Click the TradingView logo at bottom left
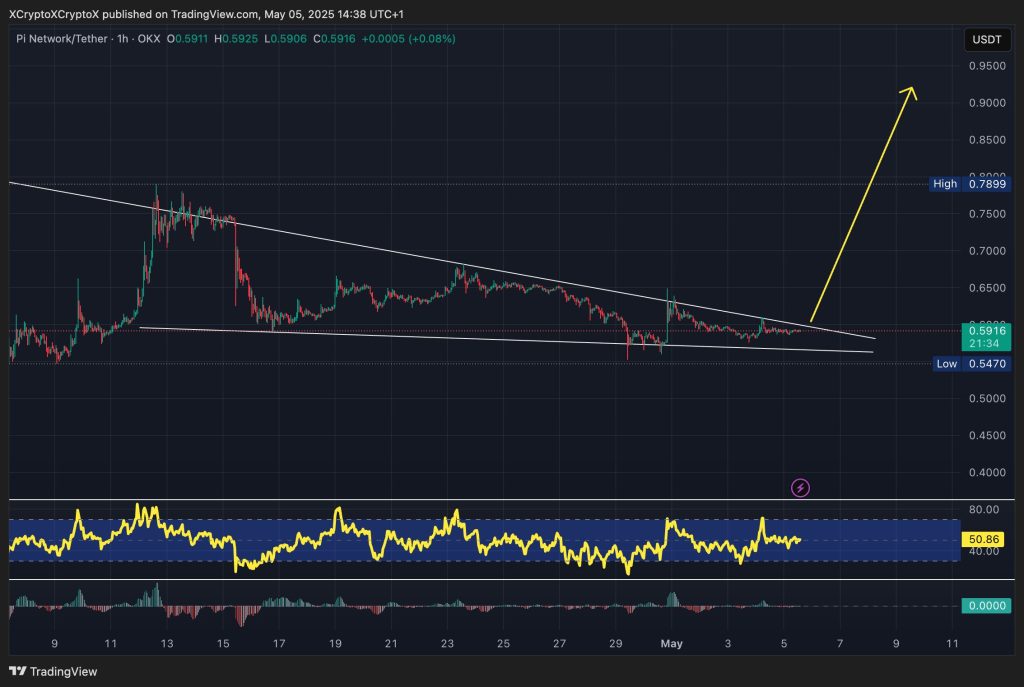The width and height of the screenshot is (1024, 687). coord(53,671)
